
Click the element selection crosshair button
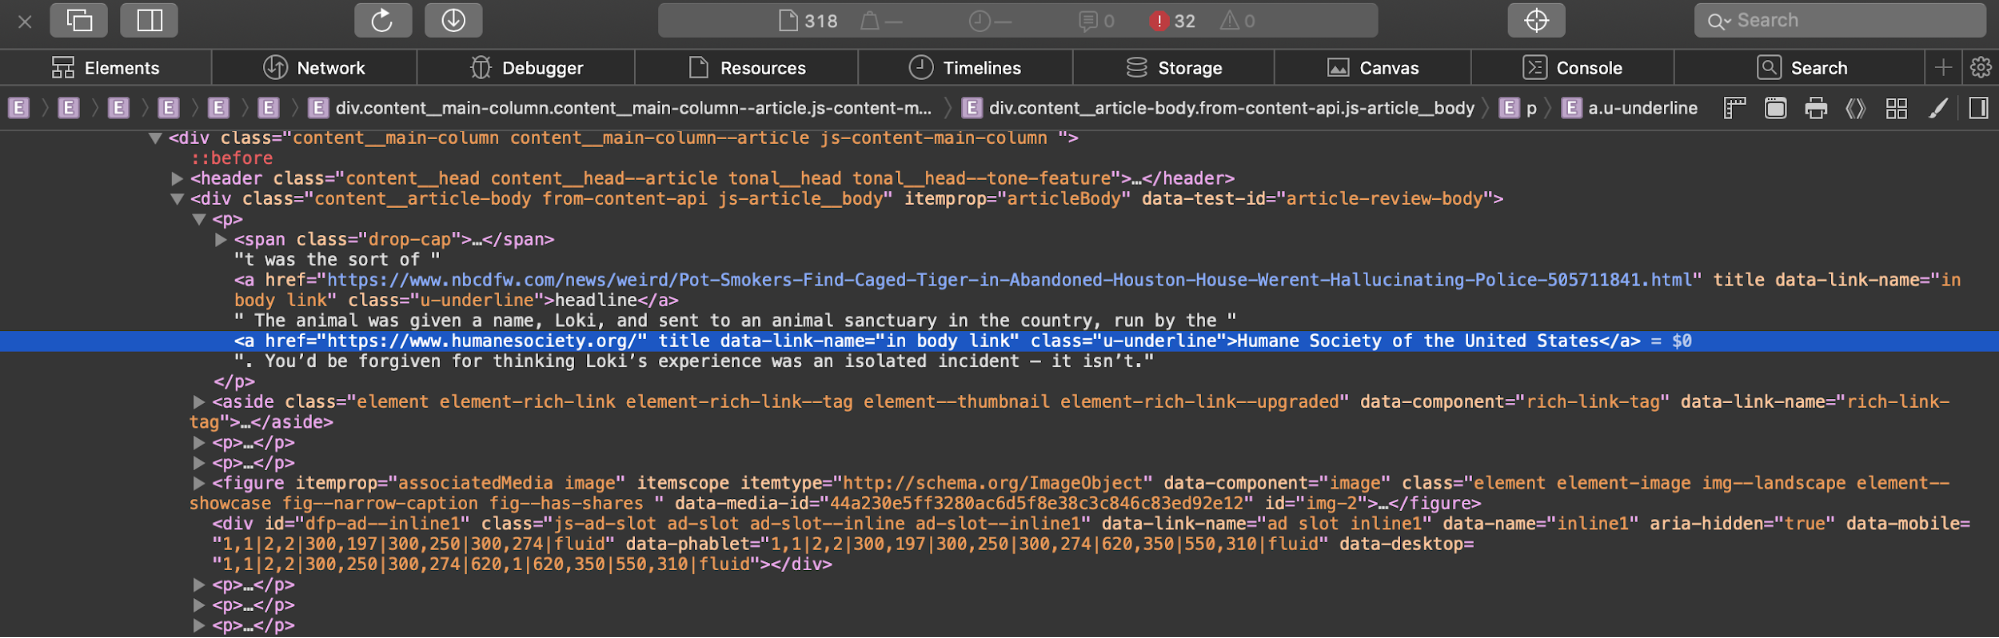point(1536,20)
